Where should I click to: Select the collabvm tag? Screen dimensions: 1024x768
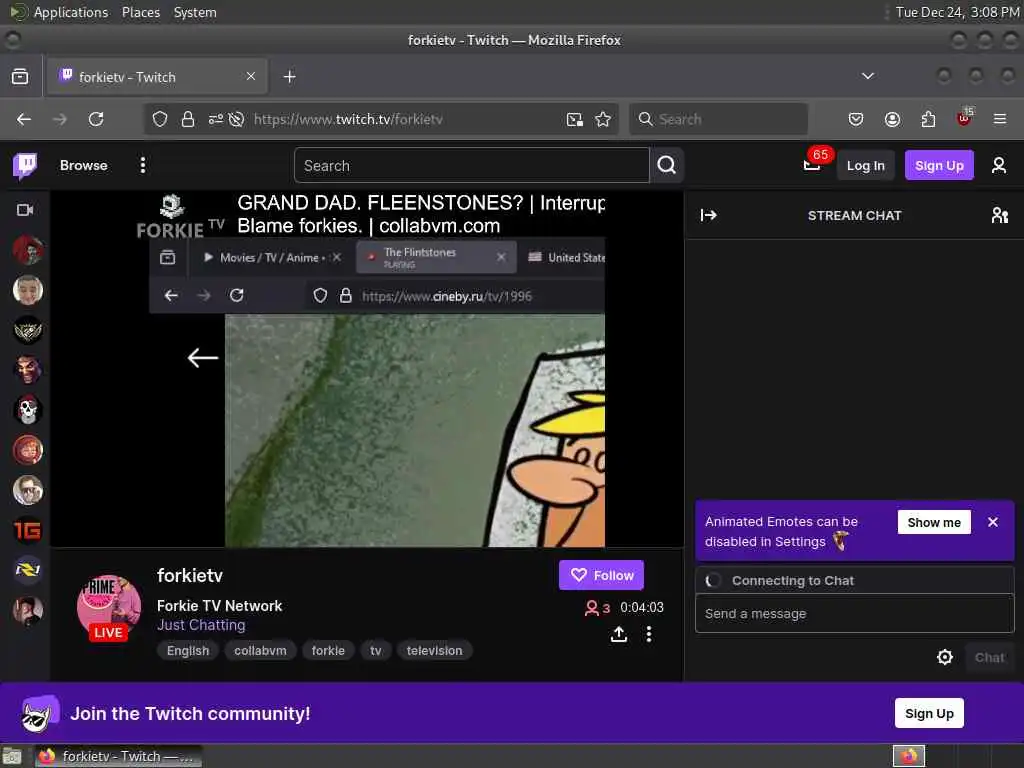click(x=260, y=650)
